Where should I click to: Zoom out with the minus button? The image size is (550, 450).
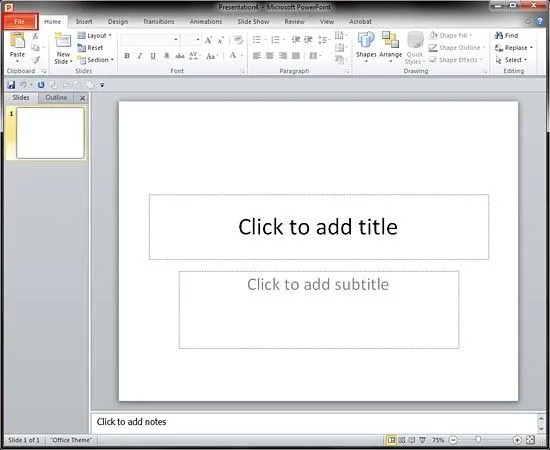tap(454, 440)
